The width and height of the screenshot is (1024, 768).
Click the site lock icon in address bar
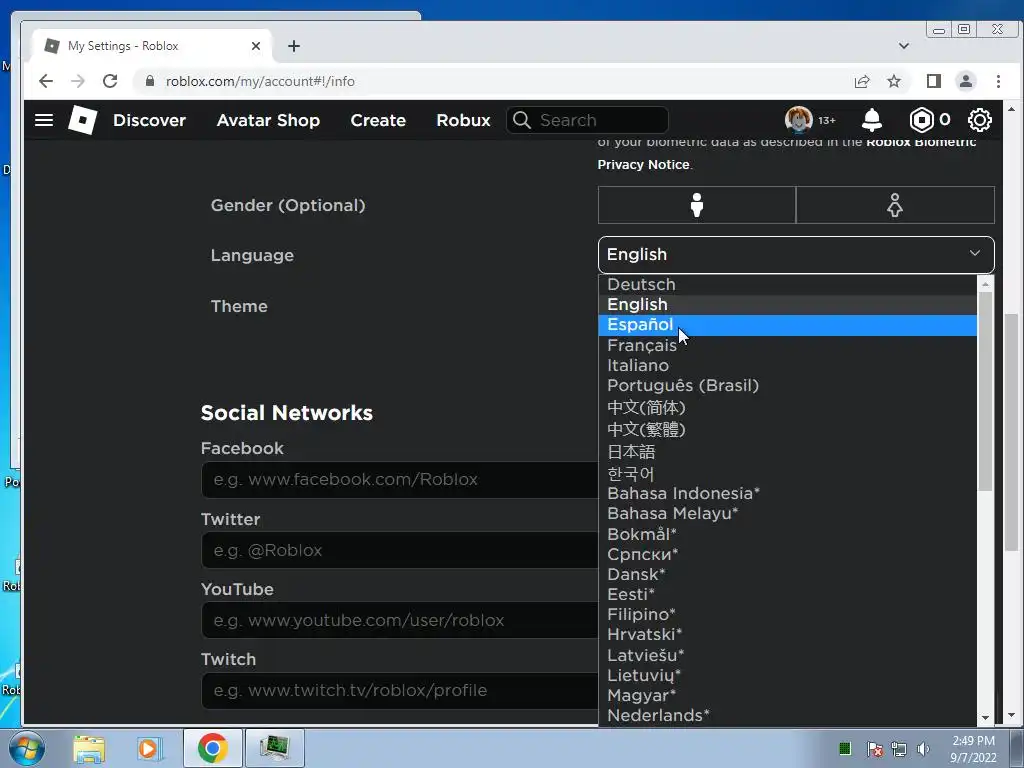[150, 81]
